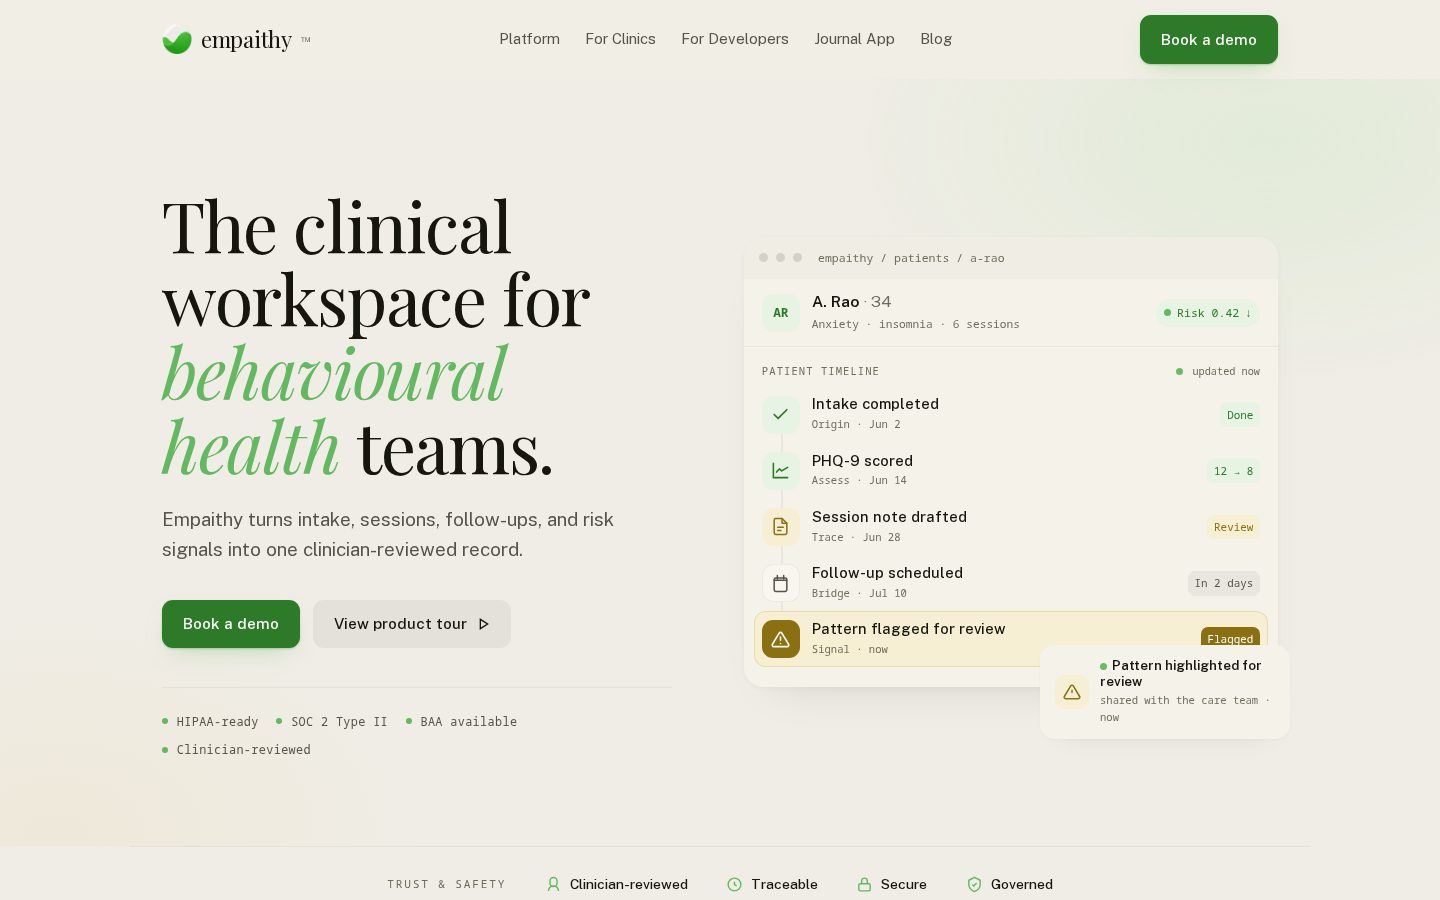The image size is (1440, 900).
Task: Click the Review status badge
Action: pyautogui.click(x=1233, y=527)
